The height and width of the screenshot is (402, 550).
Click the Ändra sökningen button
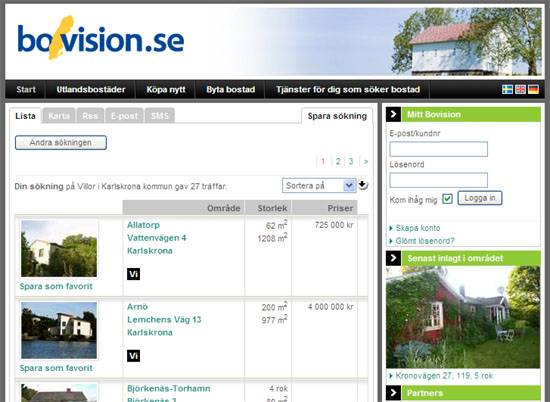pos(61,142)
